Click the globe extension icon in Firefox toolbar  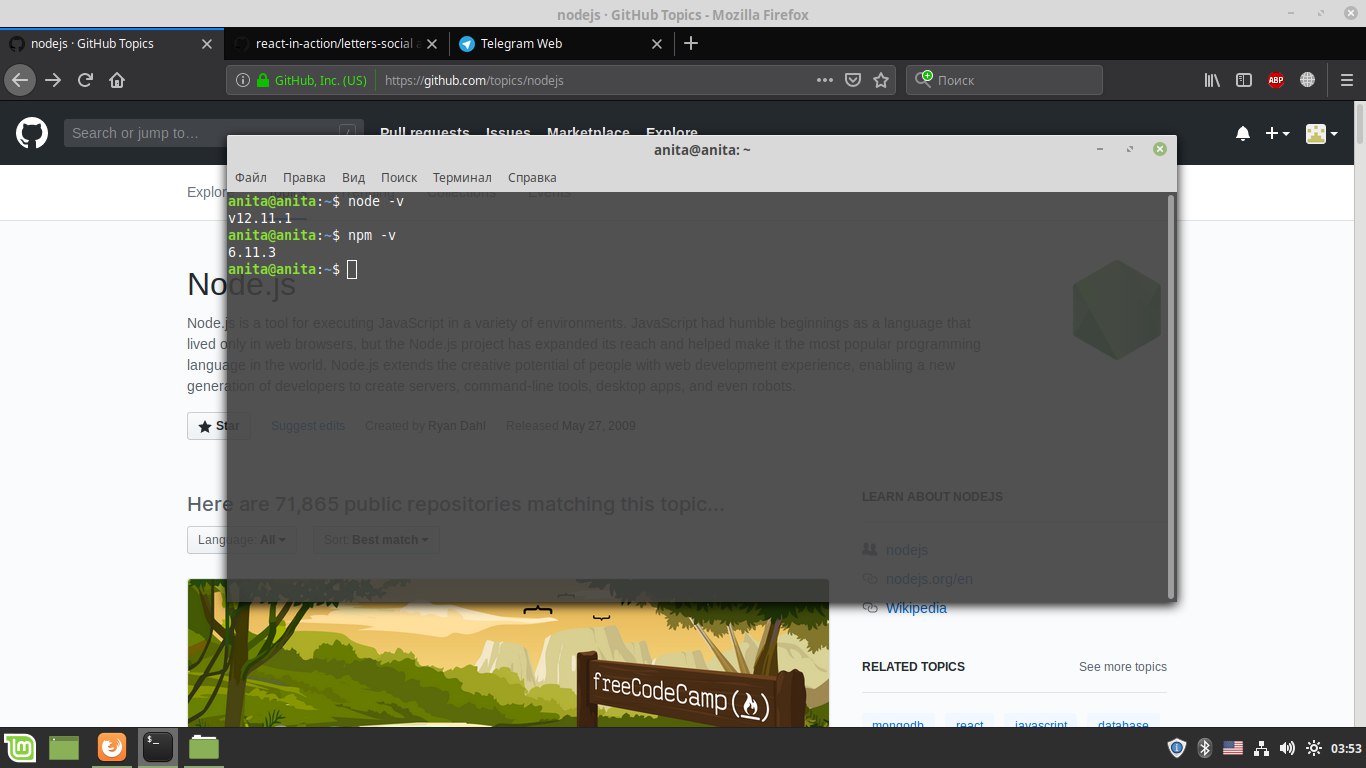click(1307, 80)
